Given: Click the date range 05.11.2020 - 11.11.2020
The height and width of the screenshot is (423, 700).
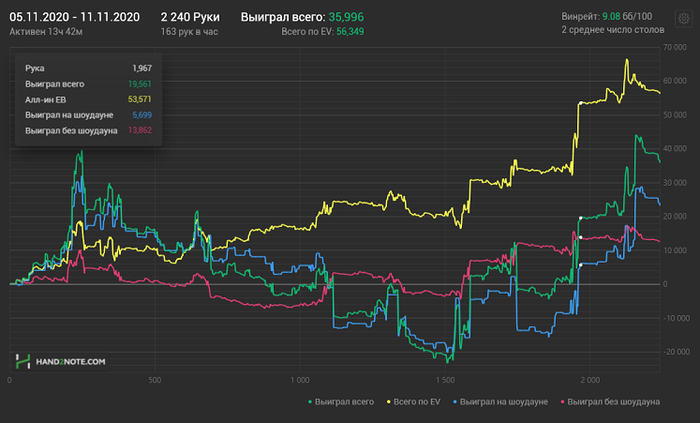Looking at the screenshot, I should pos(75,17).
